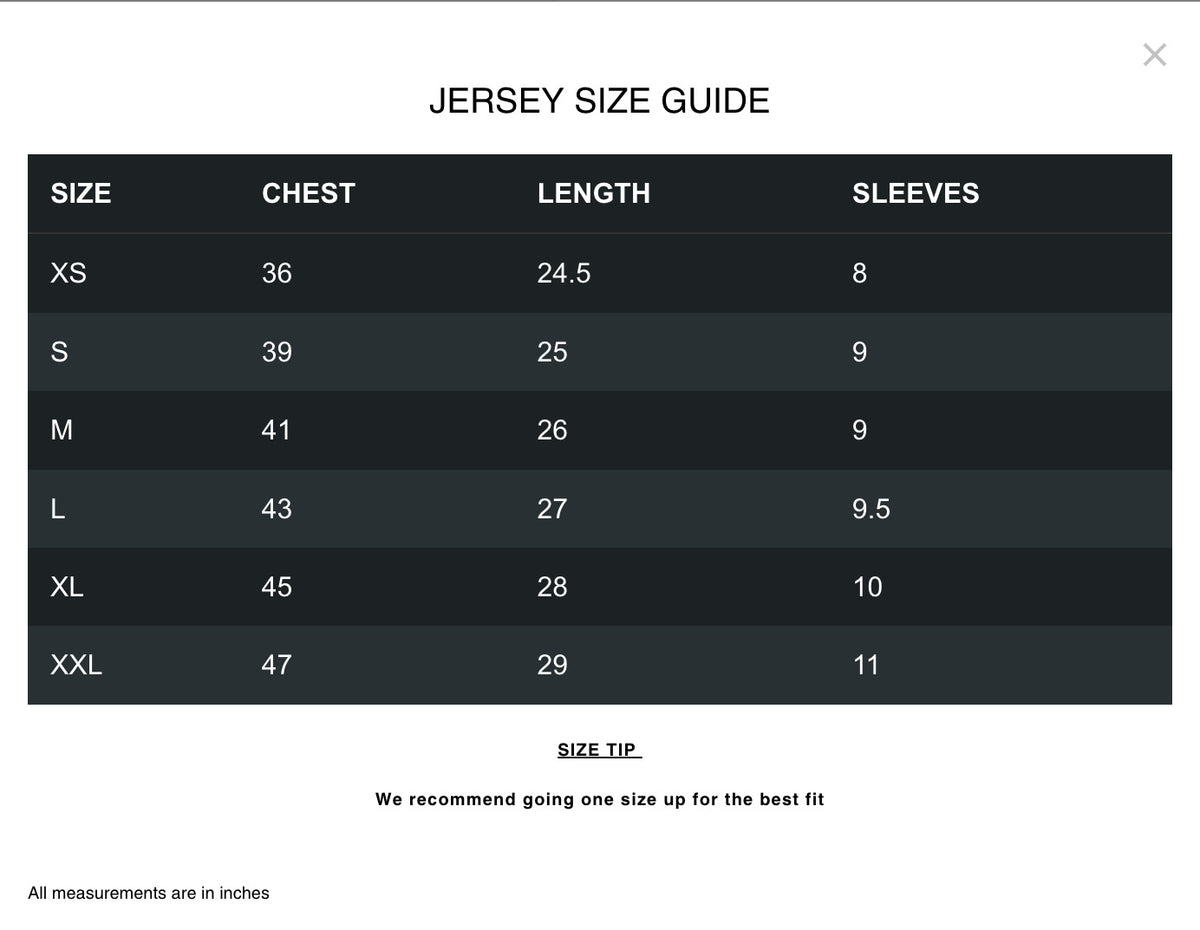Click the XL size row label

(x=67, y=587)
